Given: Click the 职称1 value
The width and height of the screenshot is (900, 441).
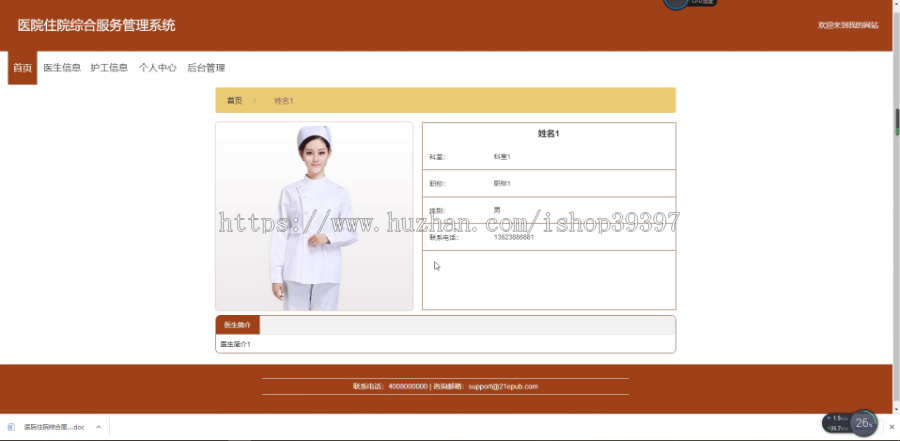Looking at the screenshot, I should 502,184.
